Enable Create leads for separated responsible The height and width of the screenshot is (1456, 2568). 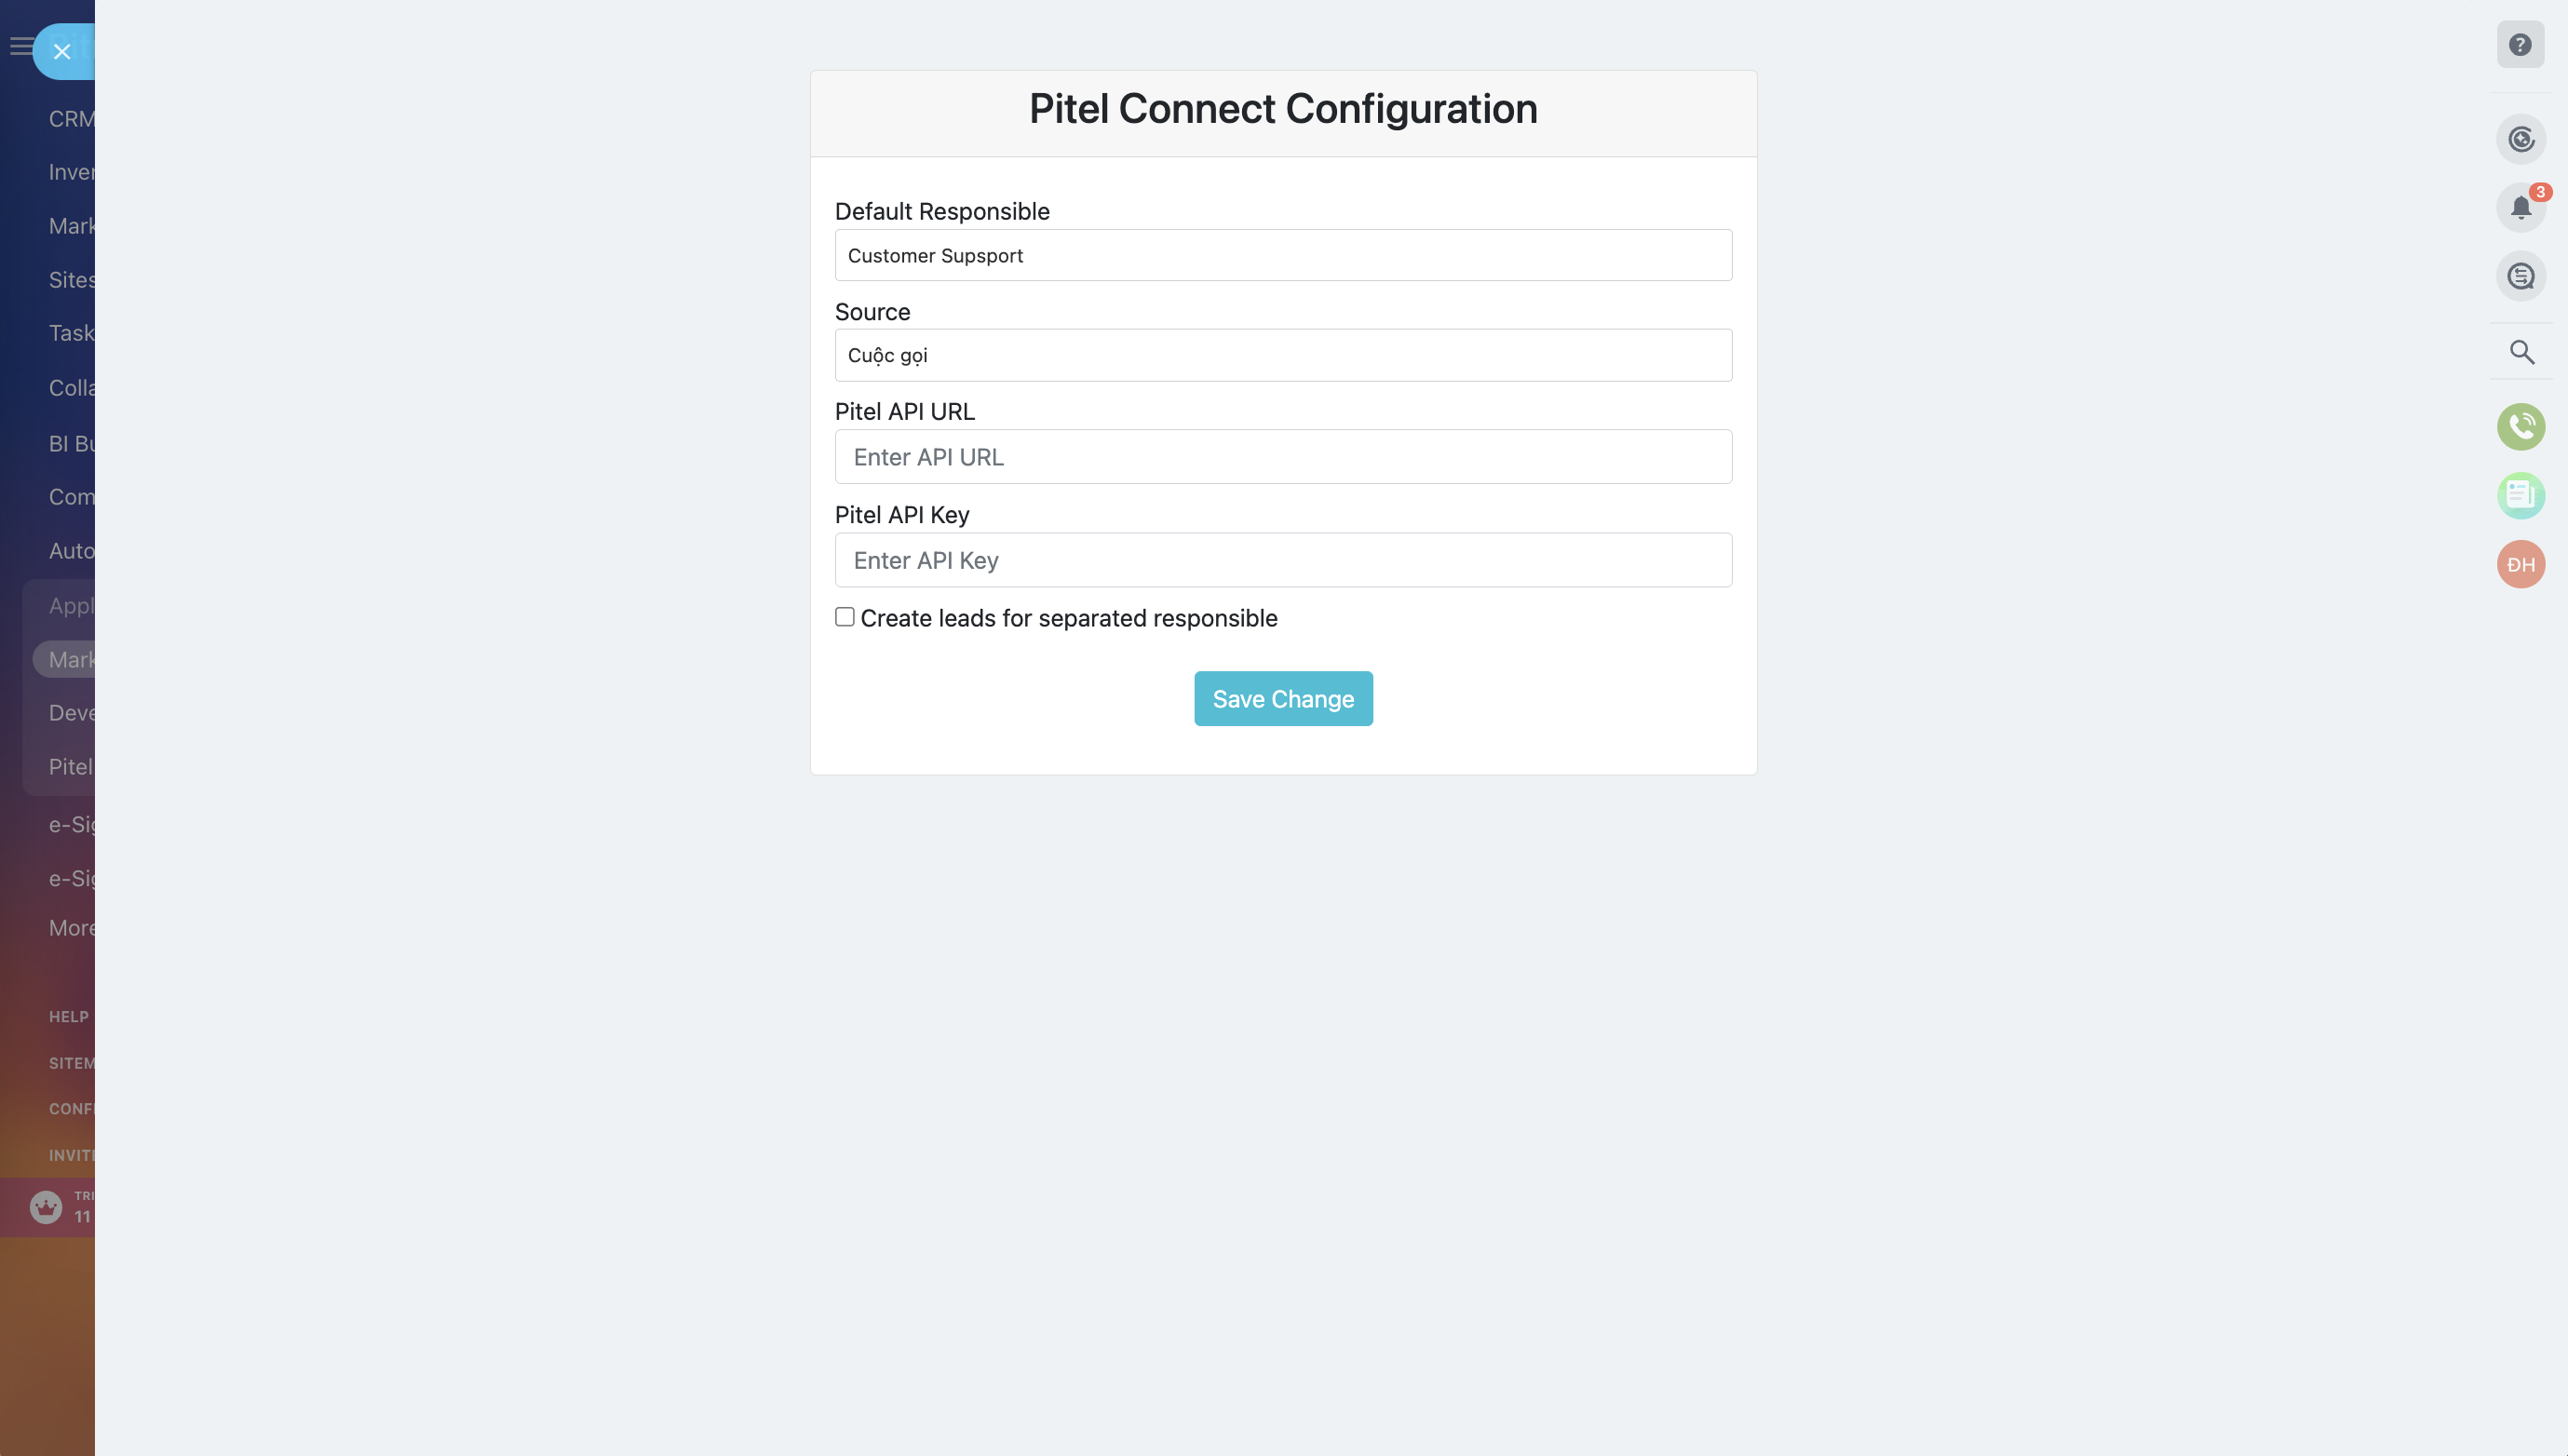845,617
